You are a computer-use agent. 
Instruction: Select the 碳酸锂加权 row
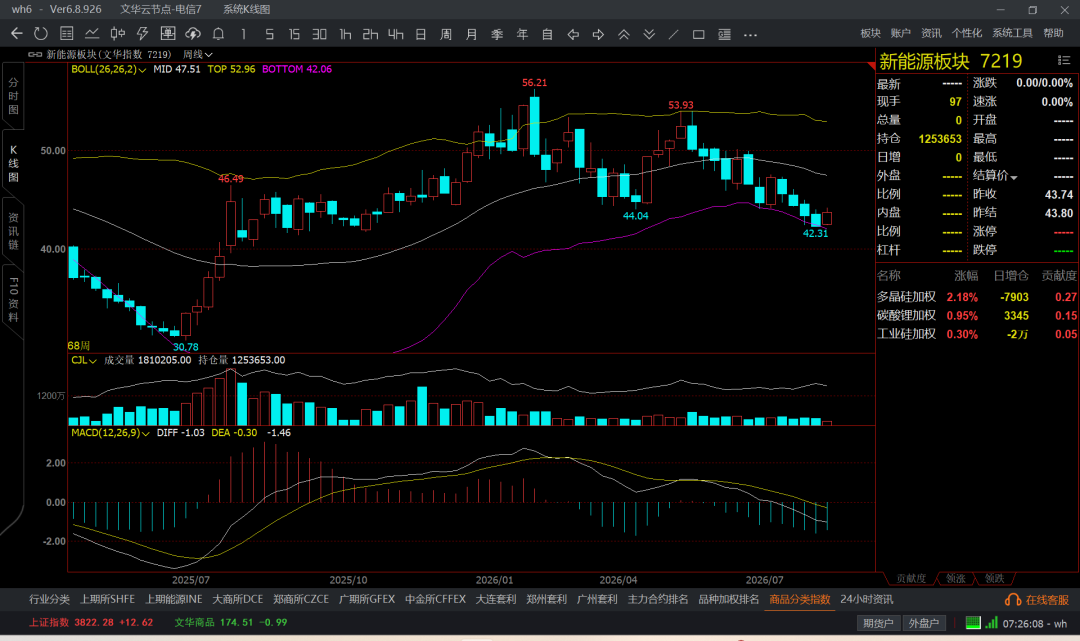[x=977, y=315]
